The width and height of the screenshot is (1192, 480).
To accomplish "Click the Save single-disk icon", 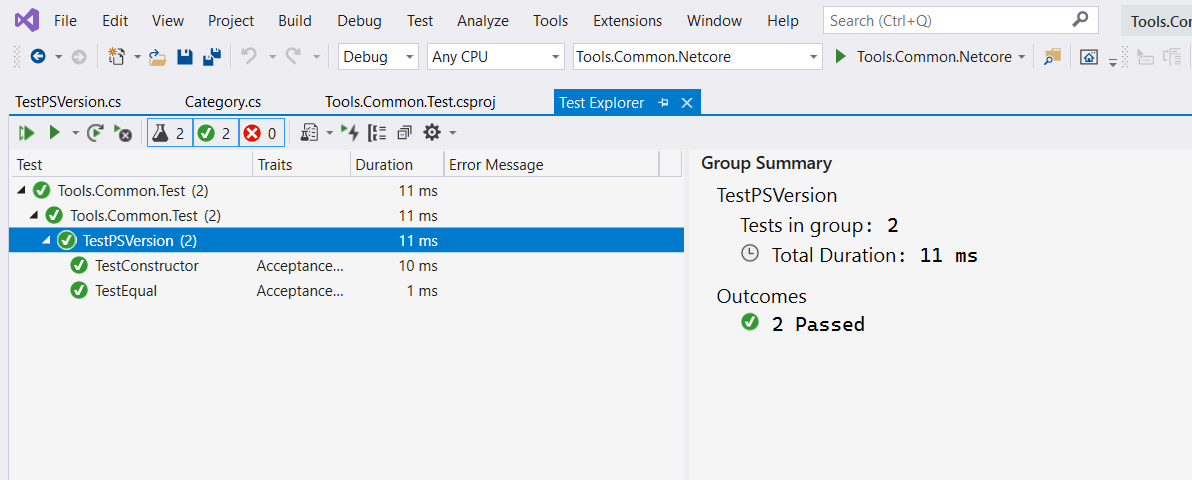I will (x=184, y=57).
